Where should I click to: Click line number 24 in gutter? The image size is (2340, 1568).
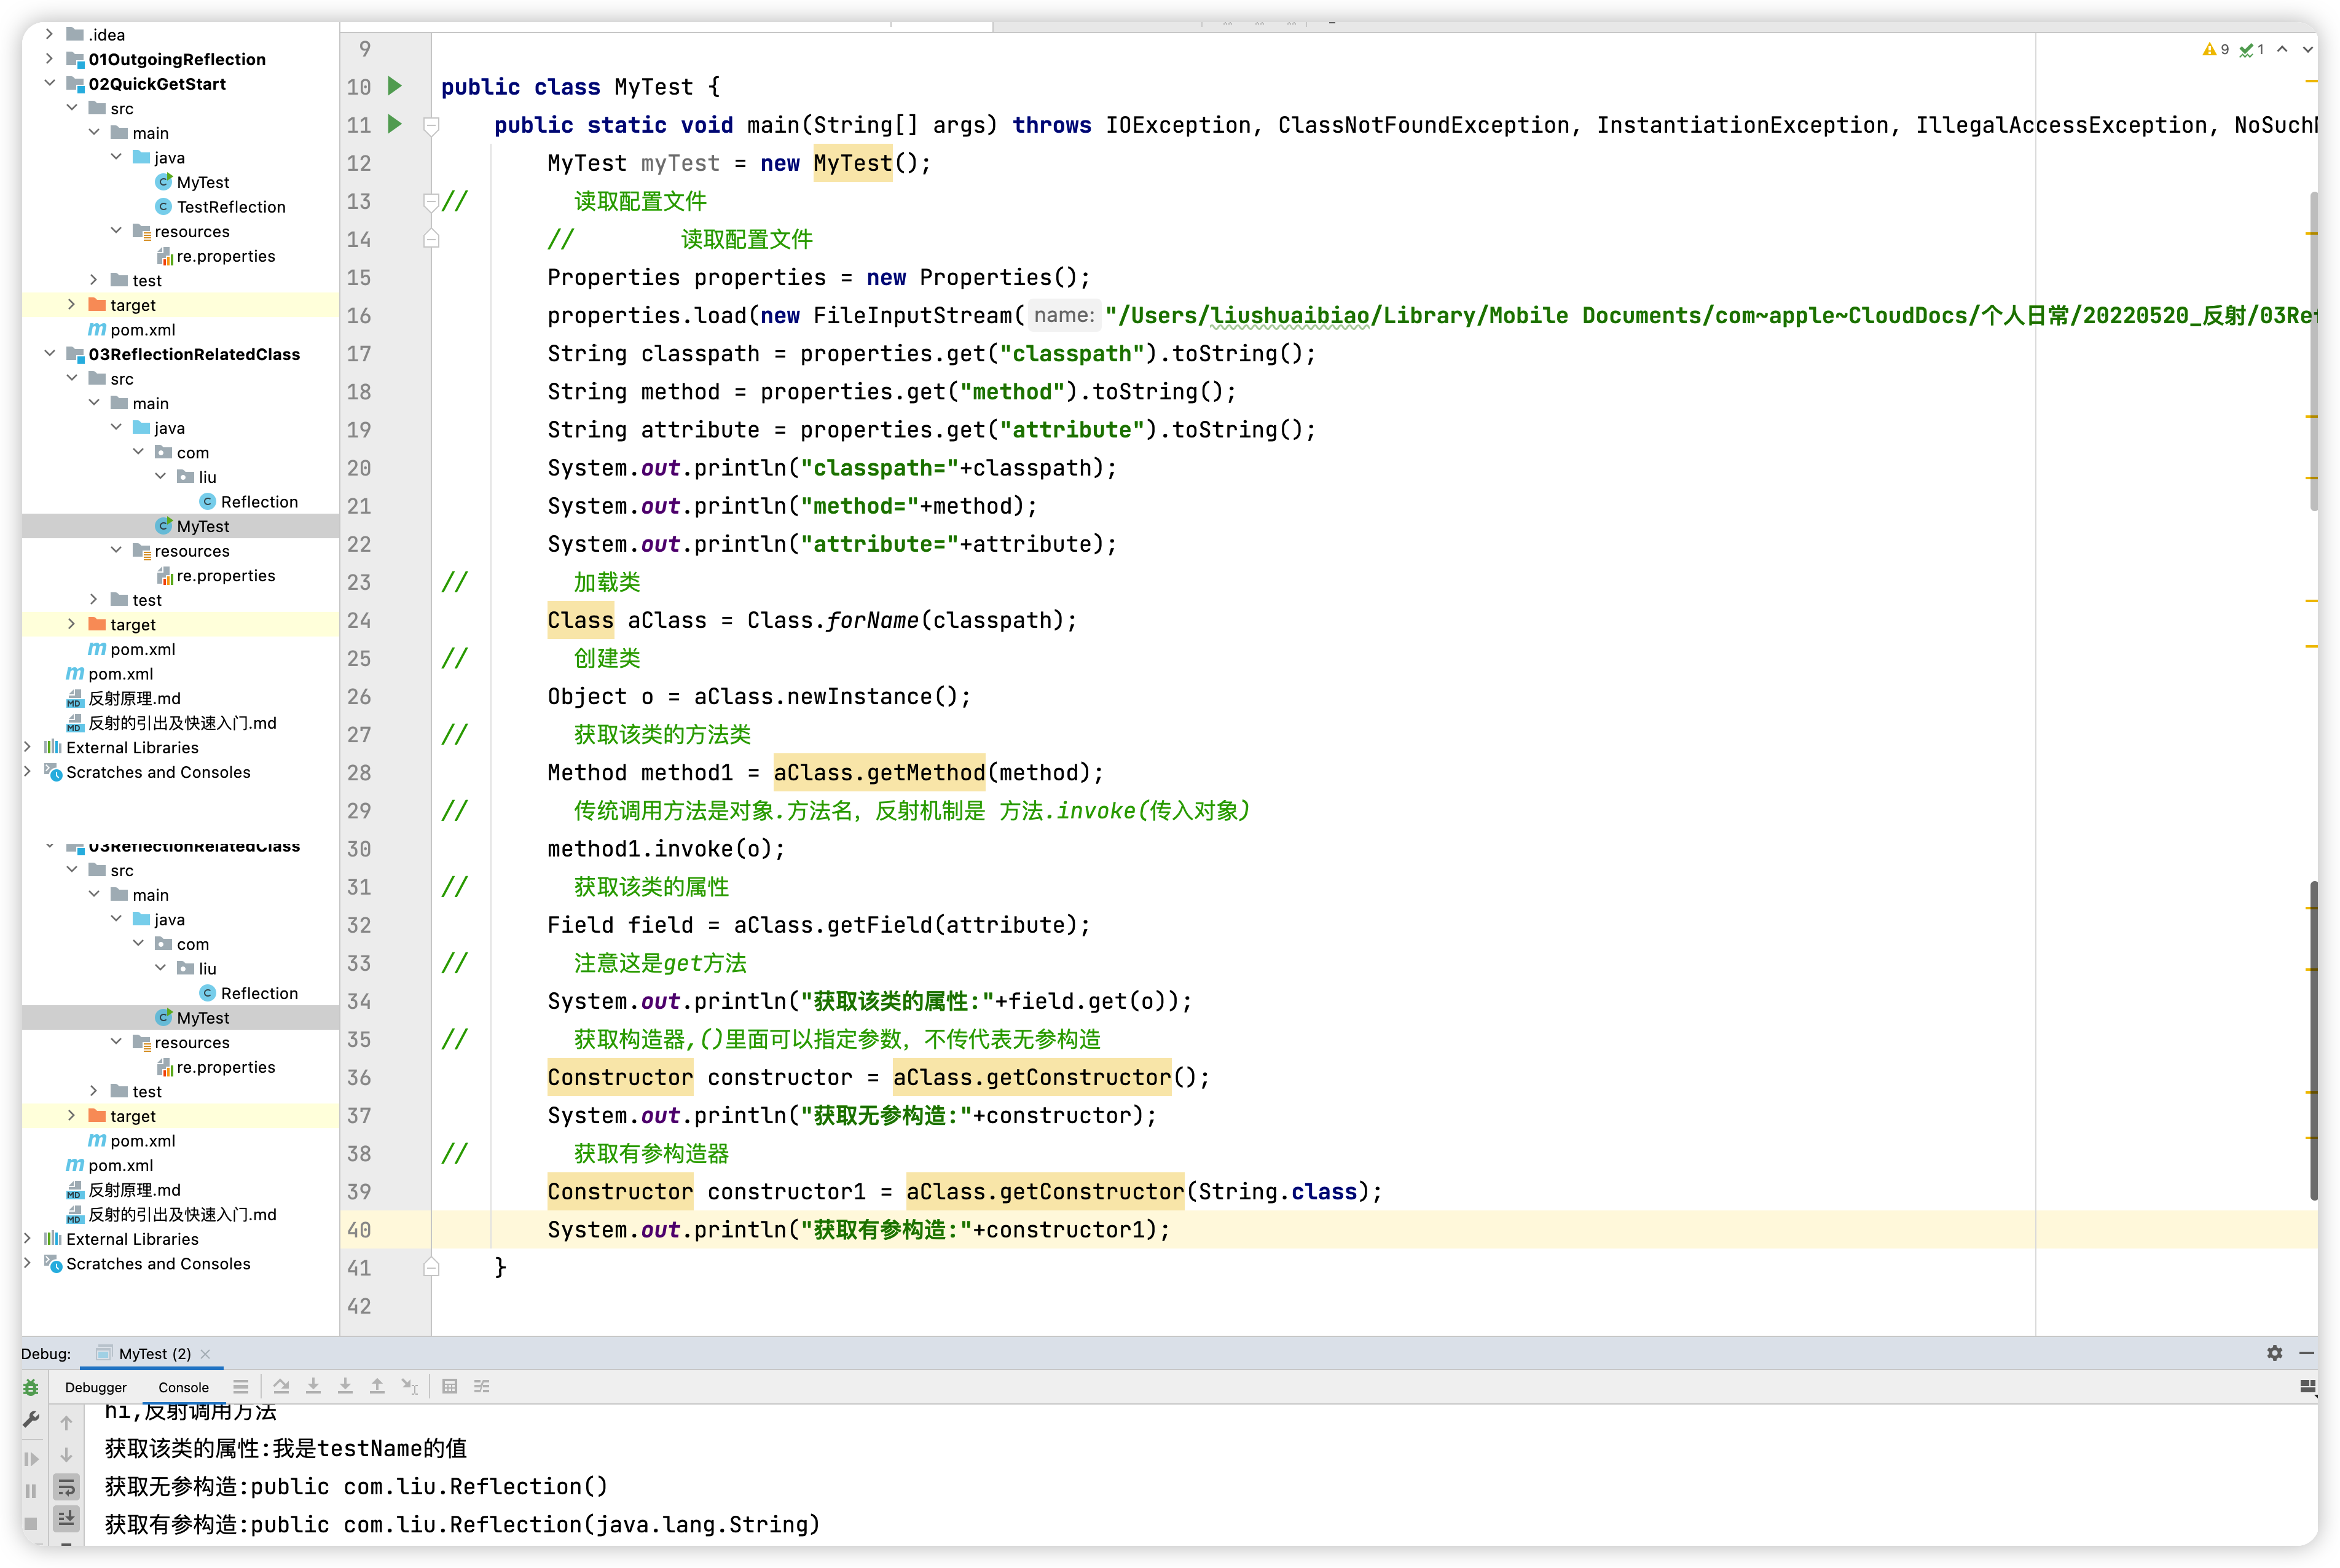coord(359,620)
